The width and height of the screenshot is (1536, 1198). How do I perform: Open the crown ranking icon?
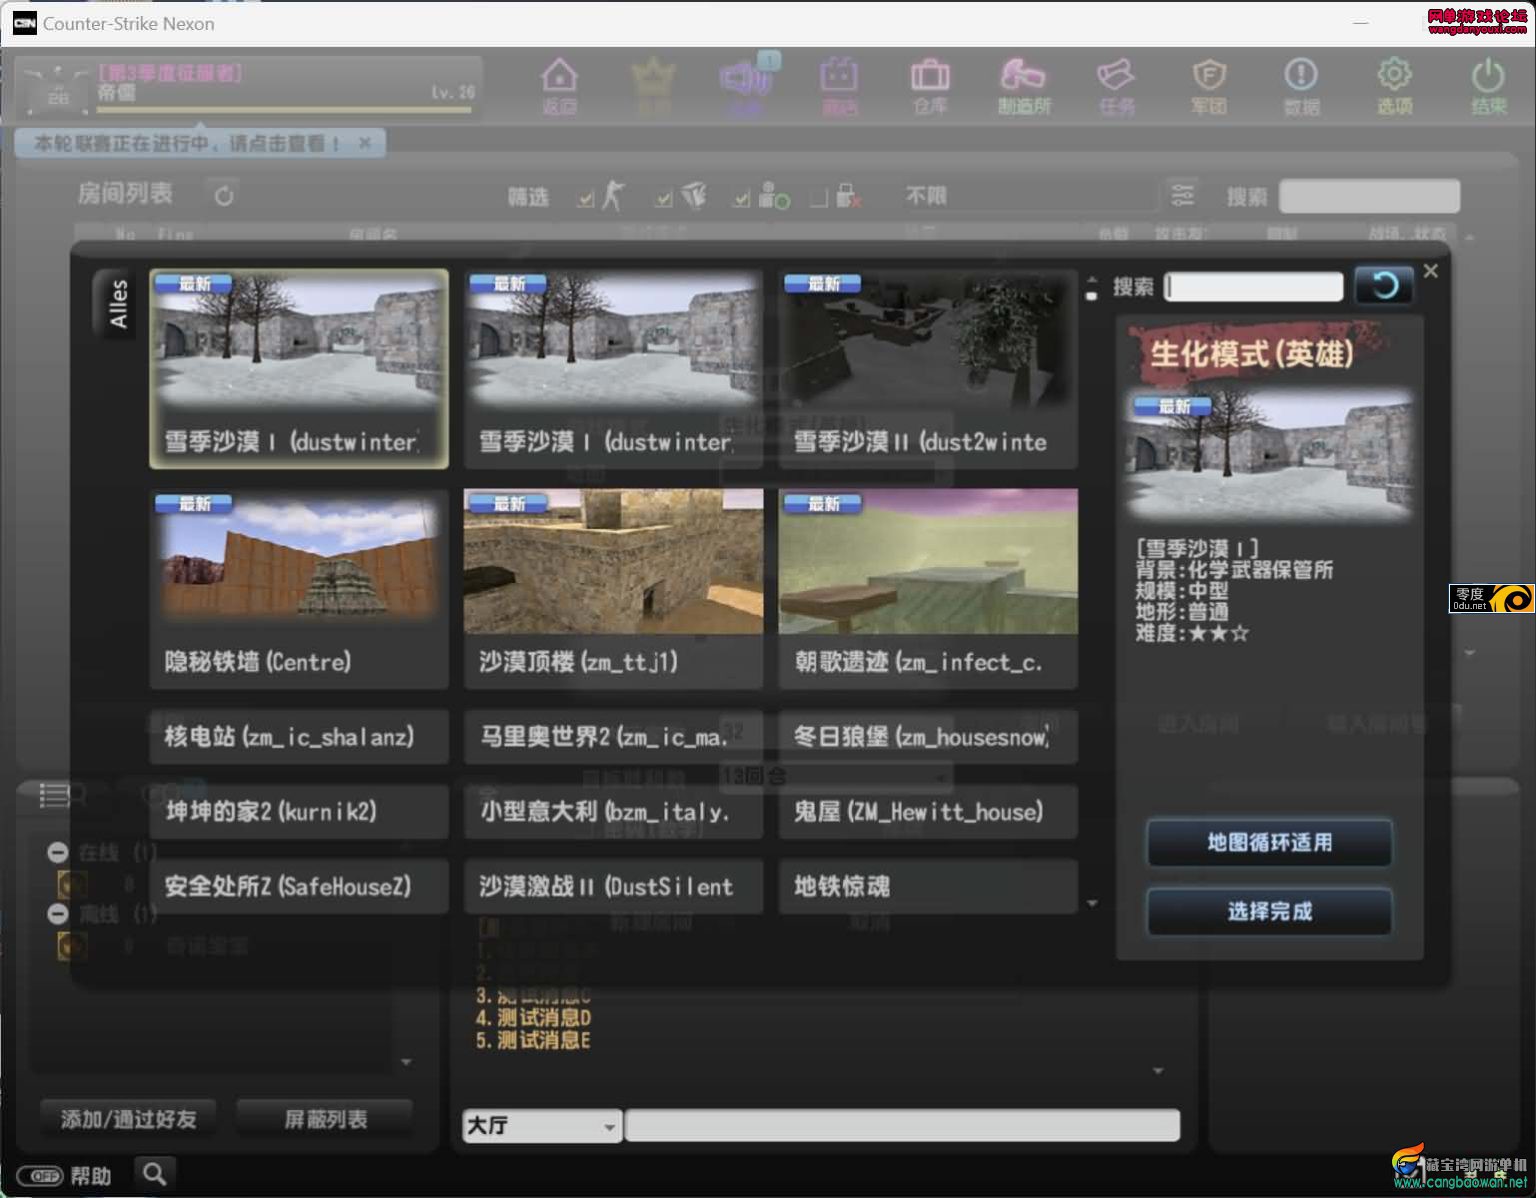coord(653,85)
